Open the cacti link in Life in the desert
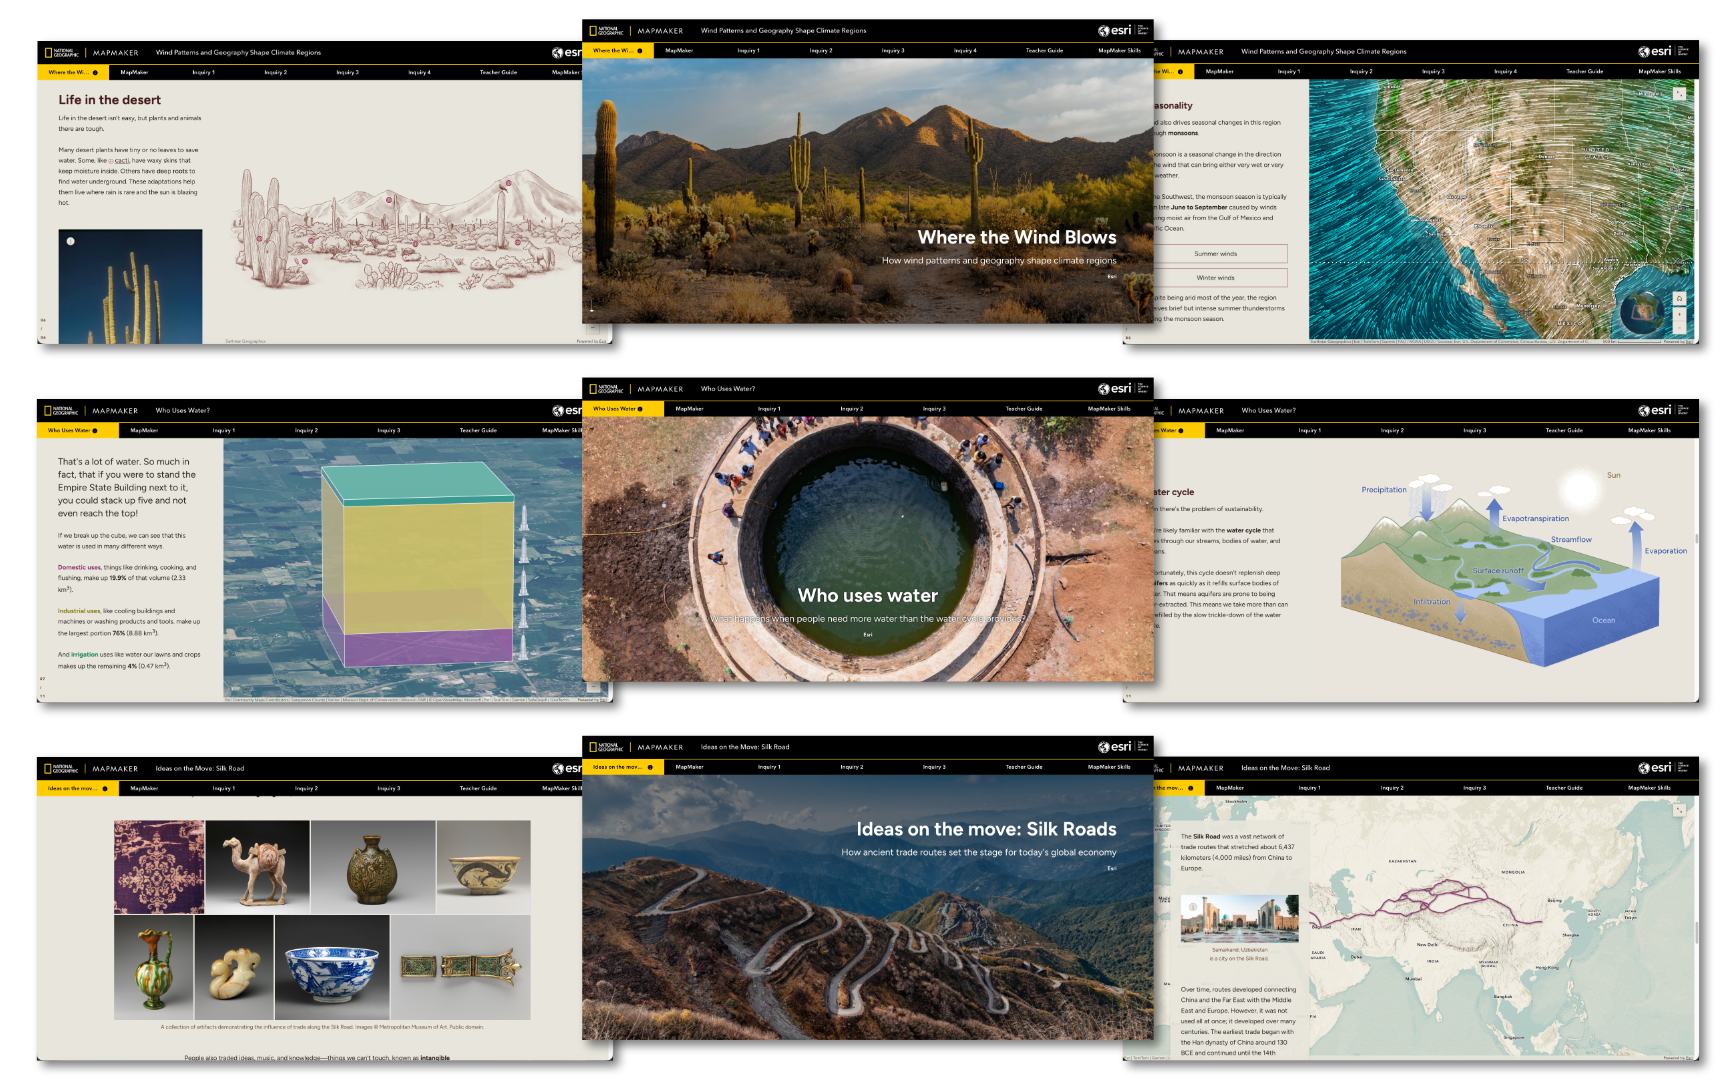This screenshot has height=1080, width=1736. click(x=120, y=160)
